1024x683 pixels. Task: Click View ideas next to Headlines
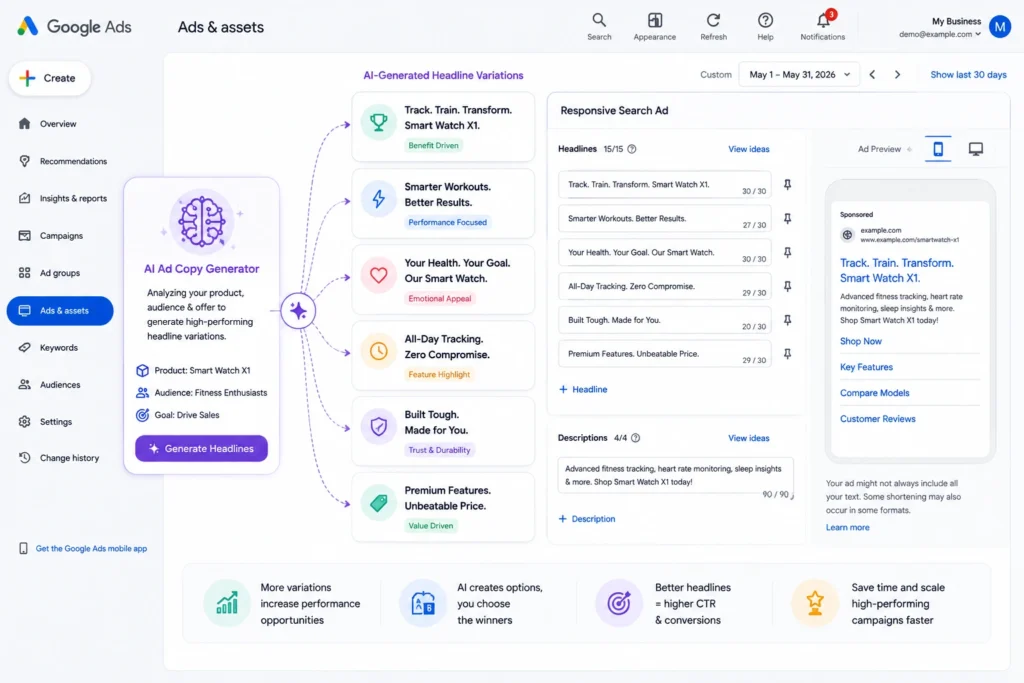pos(748,149)
